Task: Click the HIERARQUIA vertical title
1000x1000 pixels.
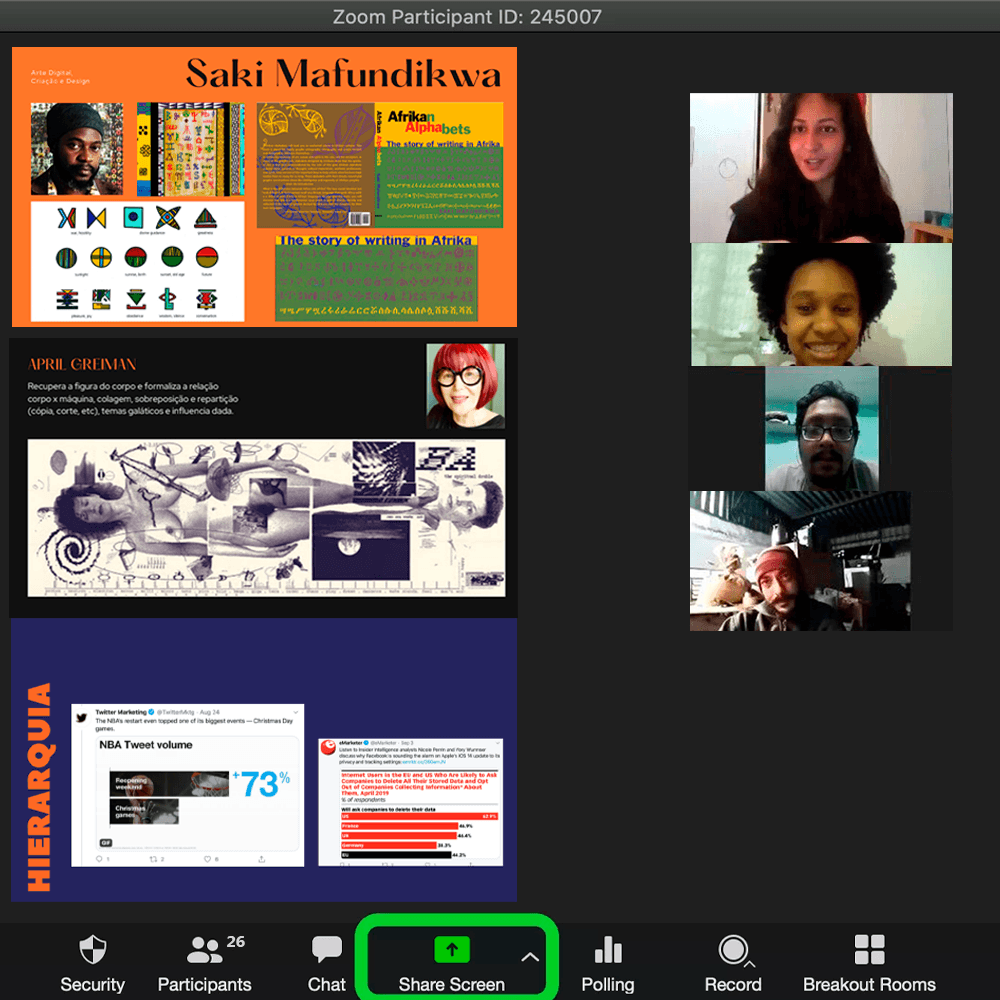Action: click(x=39, y=787)
